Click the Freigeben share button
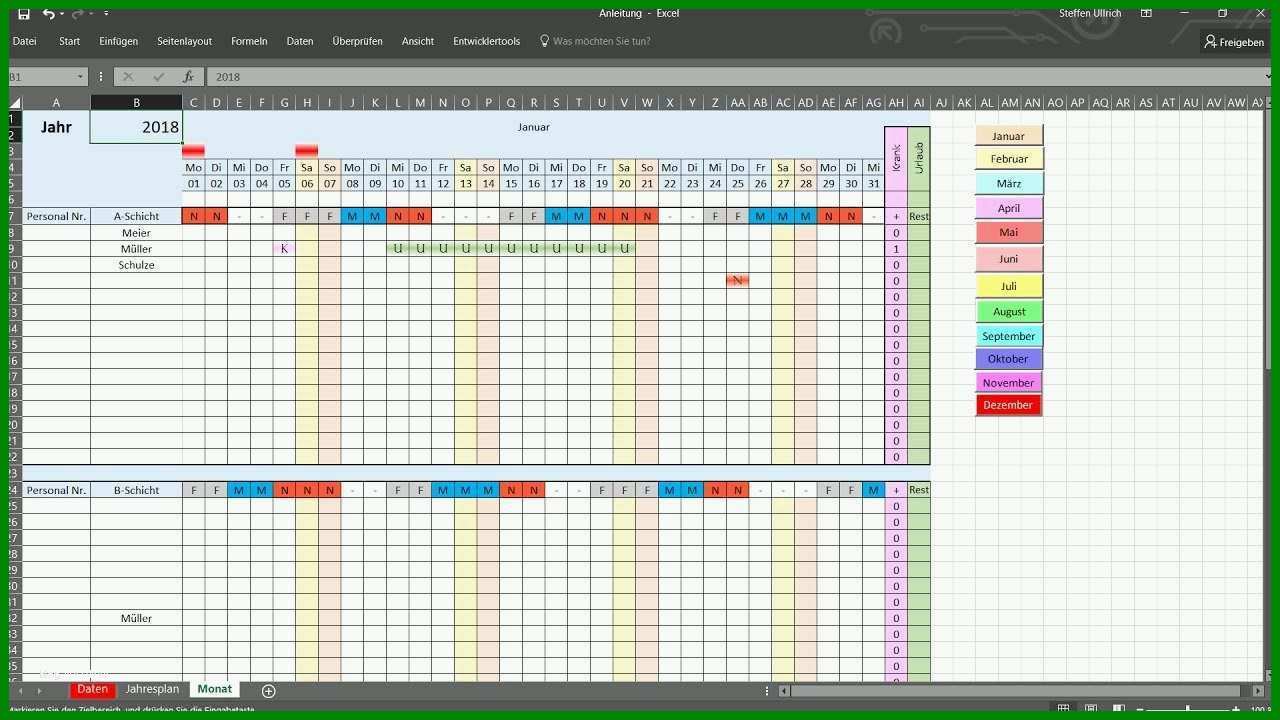Viewport: 1280px width, 720px height. coord(1234,42)
